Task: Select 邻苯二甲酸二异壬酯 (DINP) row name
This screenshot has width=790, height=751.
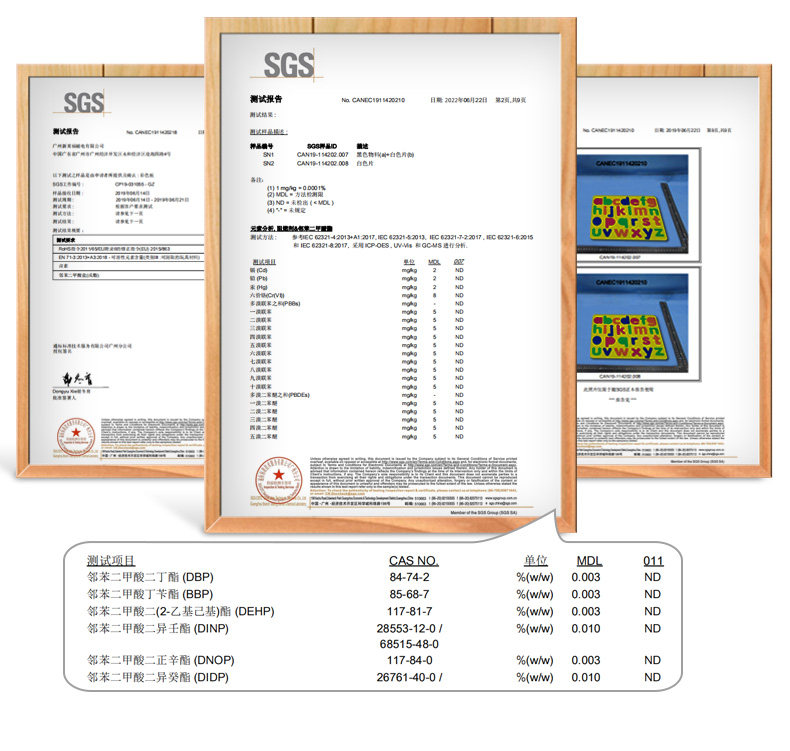Action: [158, 629]
